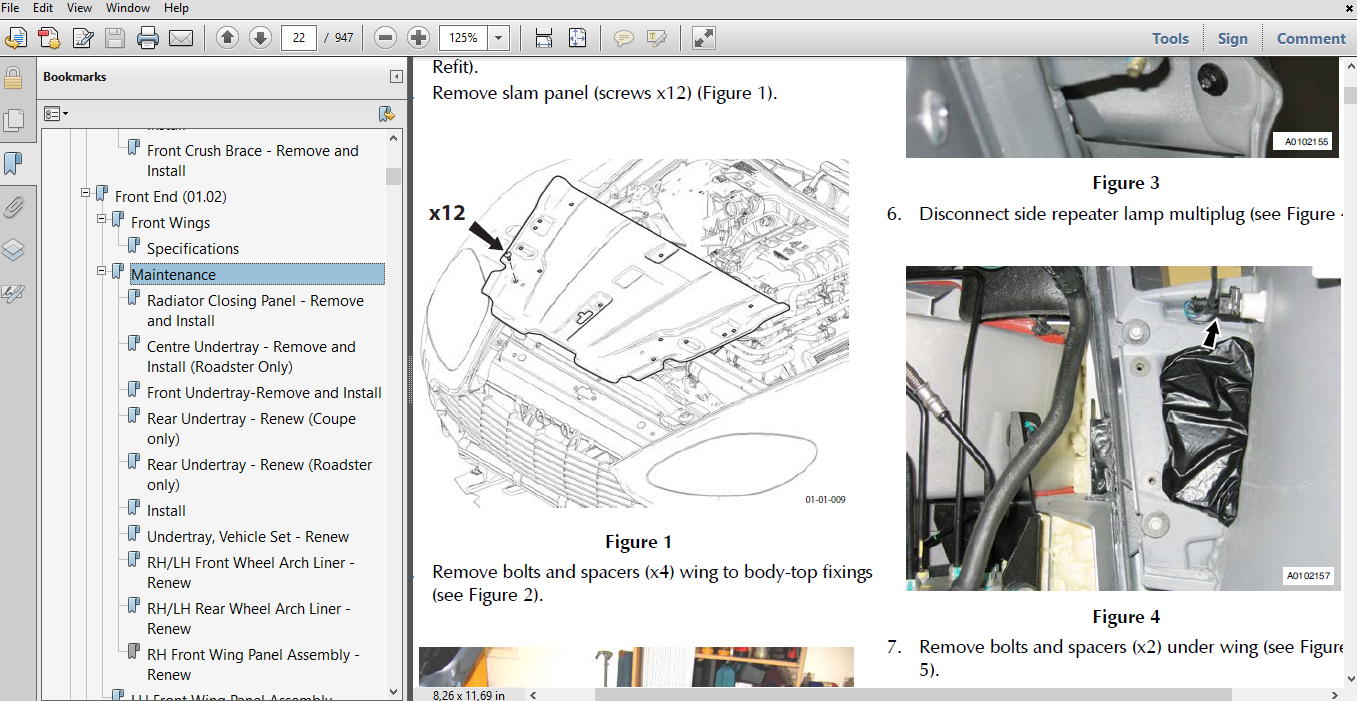Image resolution: width=1357 pixels, height=701 pixels.
Task: Click the Sign button
Action: [1232, 38]
